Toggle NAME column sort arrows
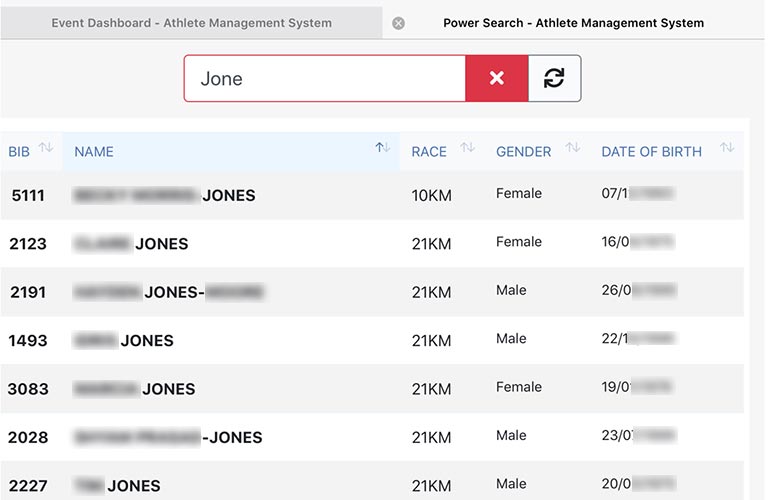This screenshot has height=500, width=770. point(382,149)
